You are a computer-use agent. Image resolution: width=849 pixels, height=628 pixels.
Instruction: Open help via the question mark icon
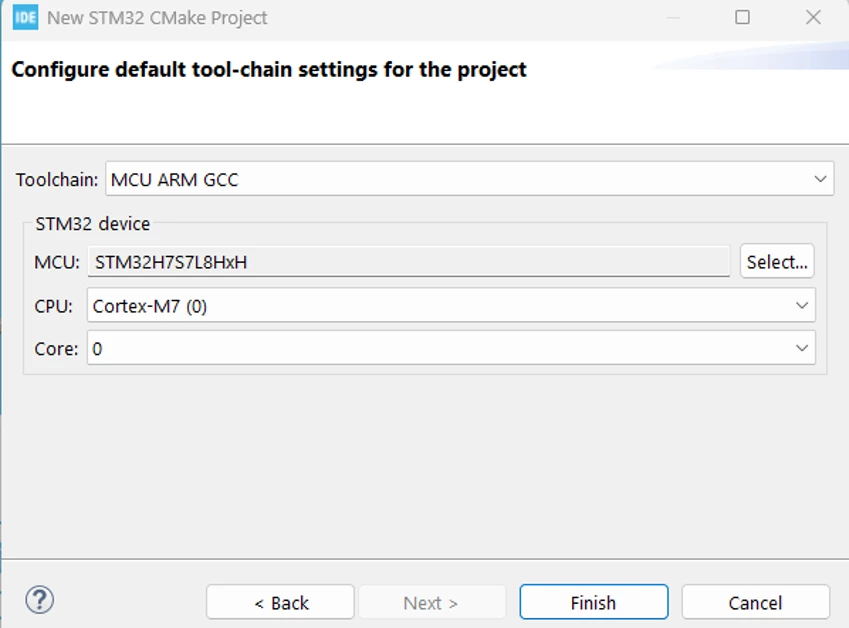pyautogui.click(x=40, y=600)
